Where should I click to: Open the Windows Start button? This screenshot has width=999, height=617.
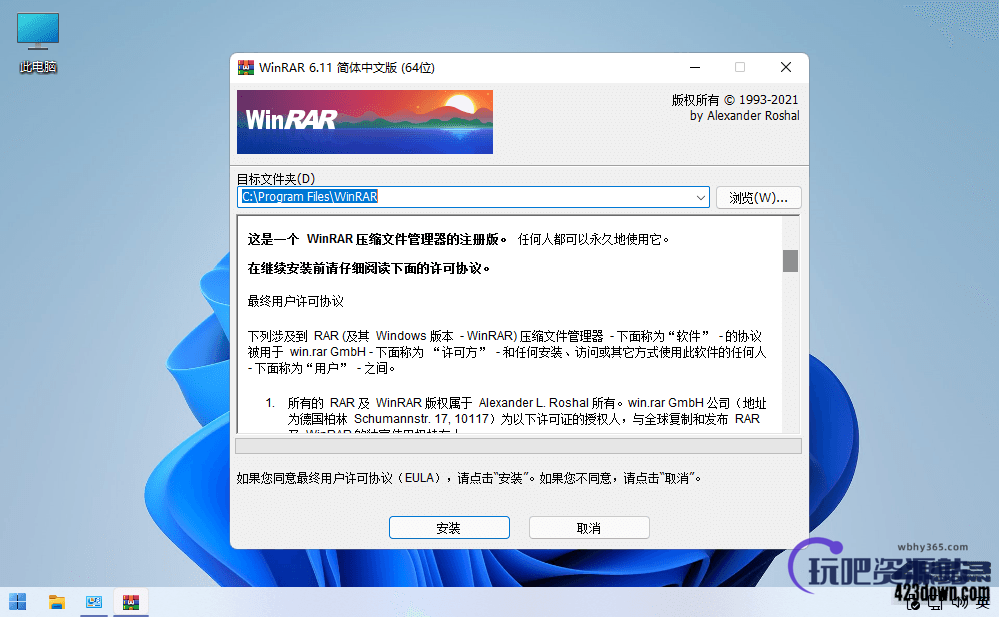click(x=18, y=602)
